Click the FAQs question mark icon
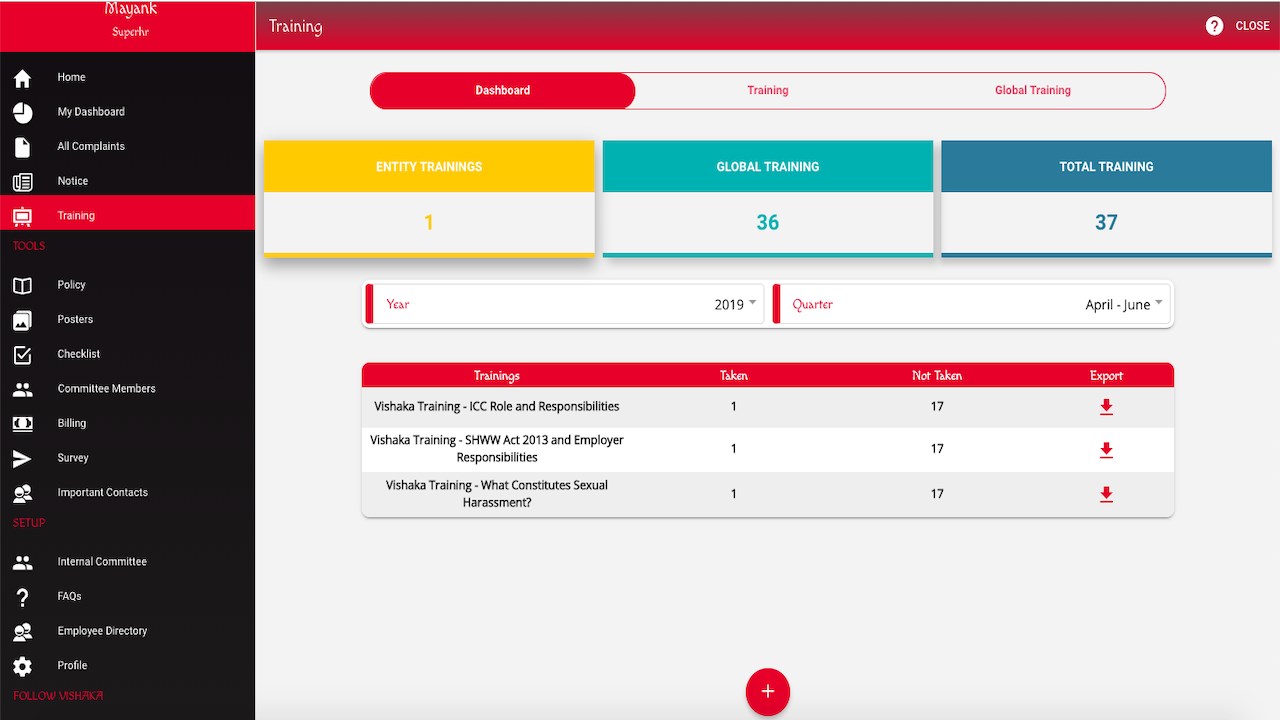Screen dimensions: 1280x720 [x=22, y=597]
